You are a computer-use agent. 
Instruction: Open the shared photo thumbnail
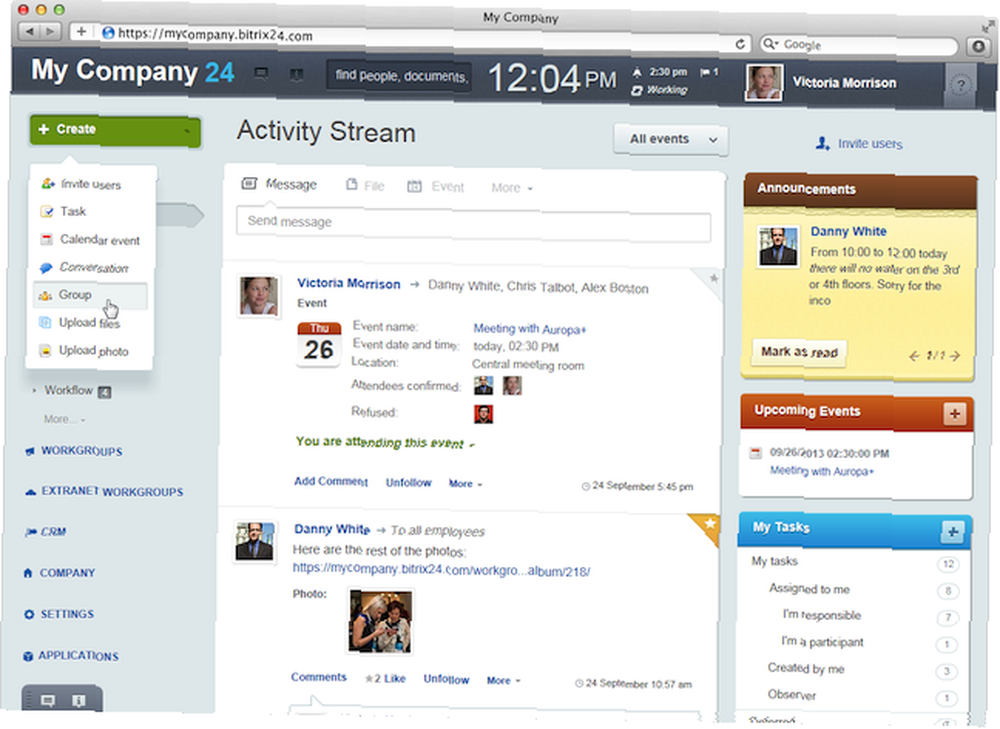coord(380,622)
